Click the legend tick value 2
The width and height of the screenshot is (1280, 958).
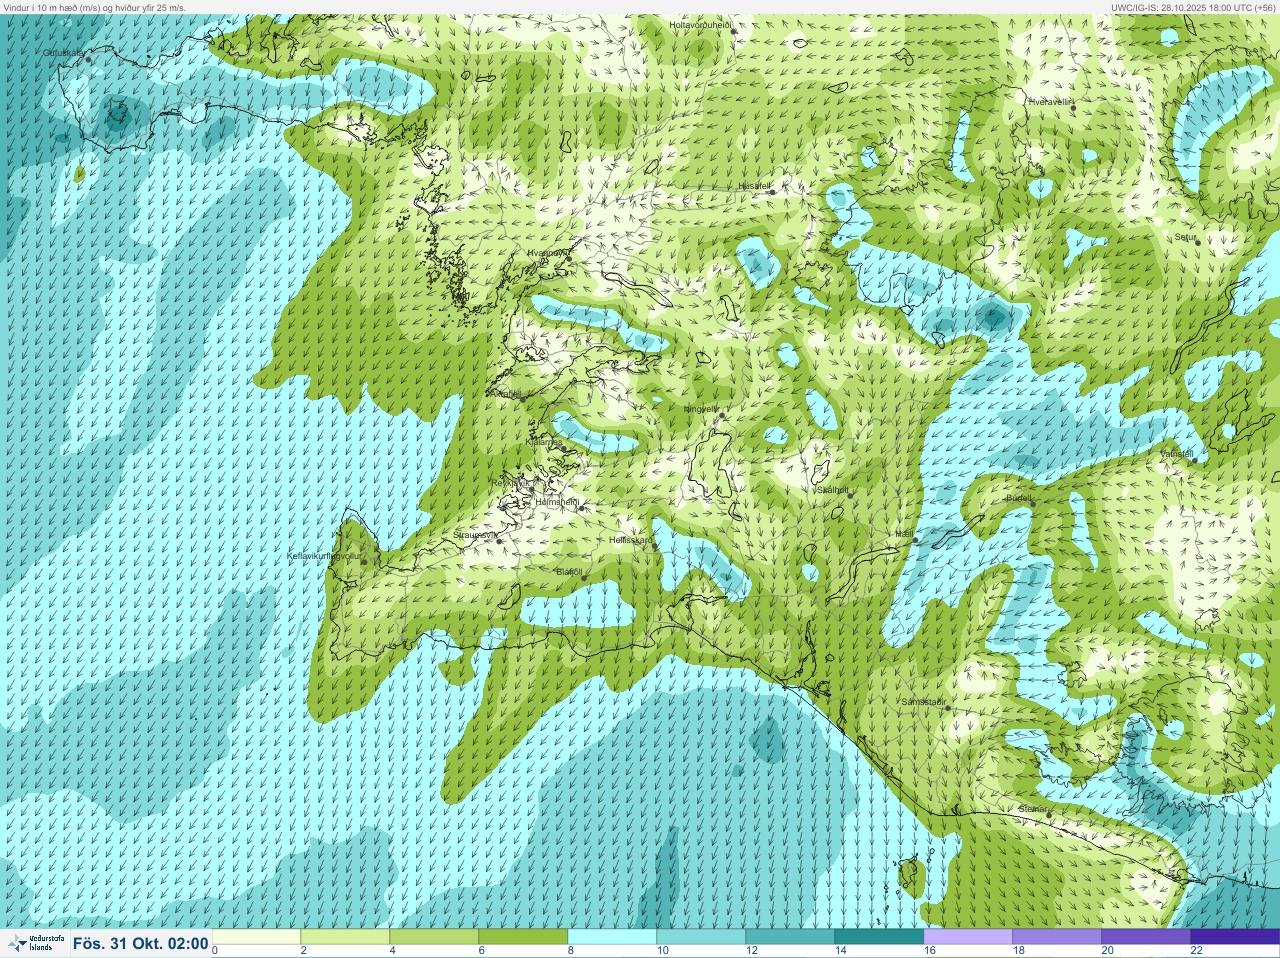(x=303, y=951)
